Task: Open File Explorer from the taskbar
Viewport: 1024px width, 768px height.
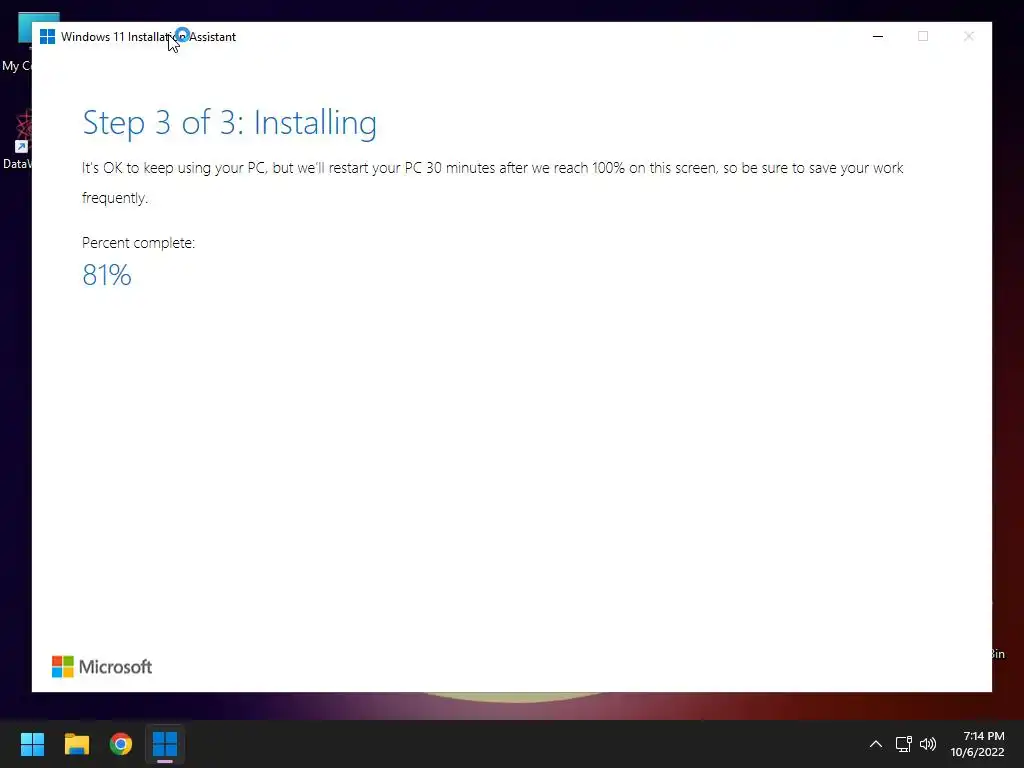Action: [x=76, y=744]
